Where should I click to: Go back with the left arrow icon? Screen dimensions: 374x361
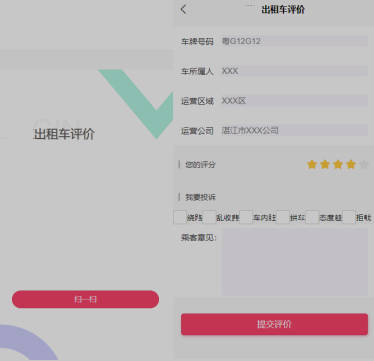183,9
